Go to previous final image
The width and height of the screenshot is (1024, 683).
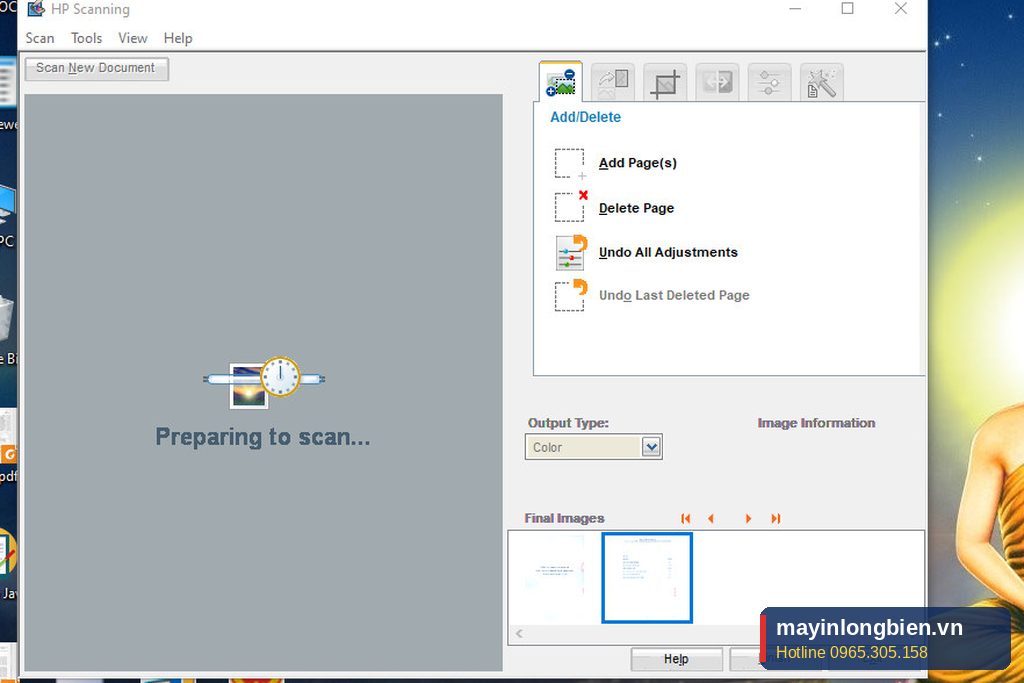click(711, 518)
